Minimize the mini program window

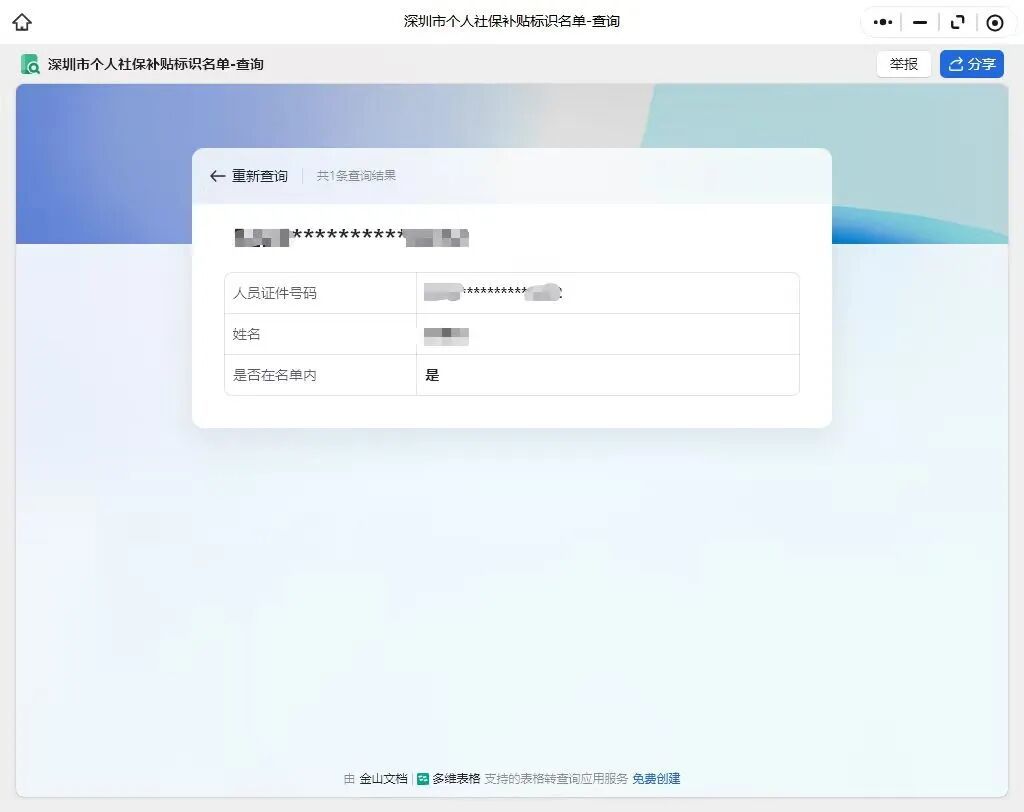click(920, 22)
